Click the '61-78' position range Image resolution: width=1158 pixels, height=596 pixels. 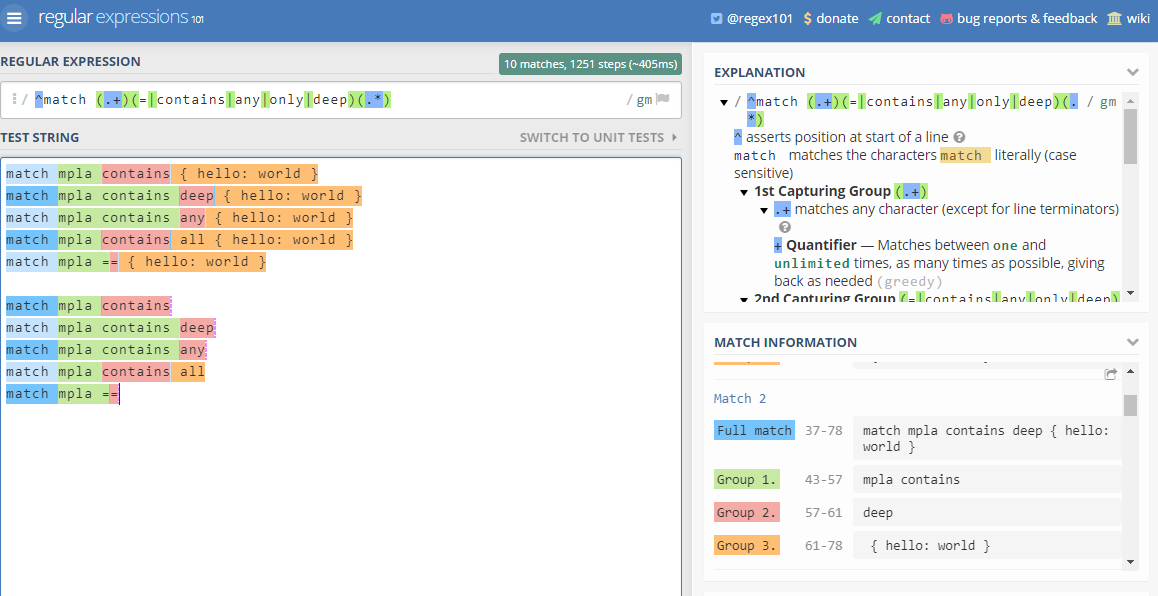coord(823,546)
